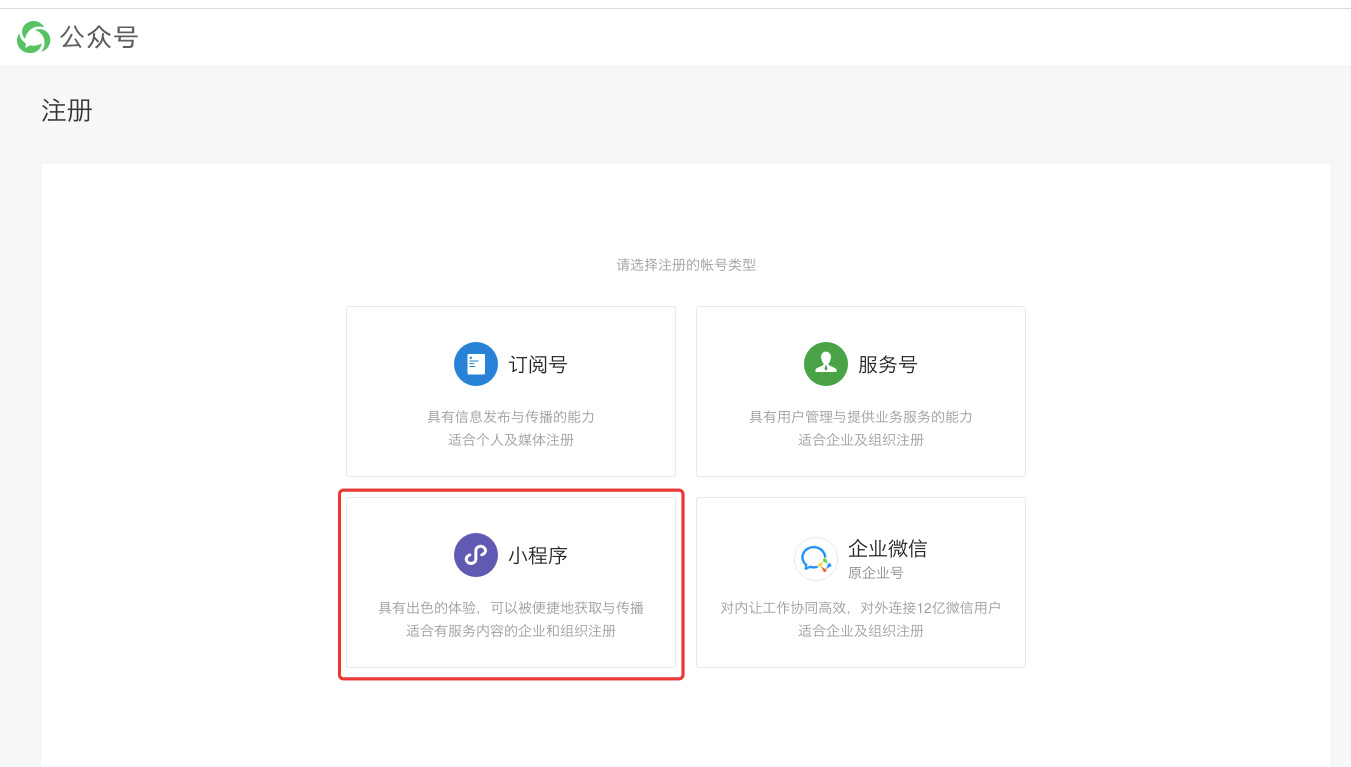Click 具有信息发布与传播的能力 description

point(511,417)
